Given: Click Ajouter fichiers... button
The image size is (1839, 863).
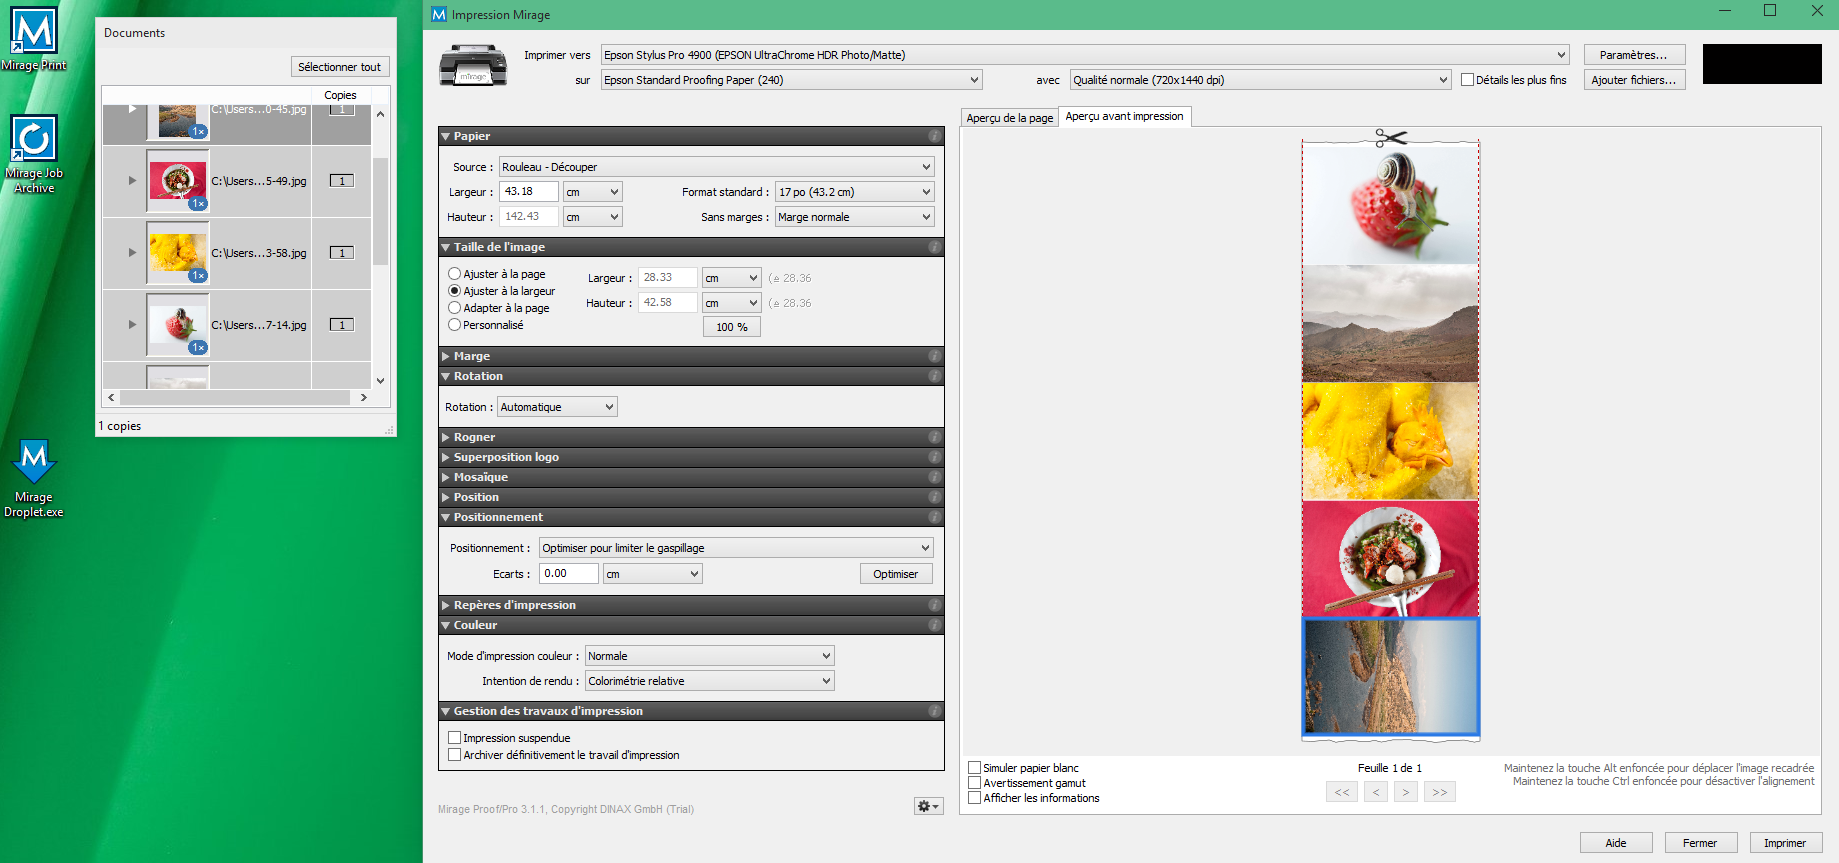Looking at the screenshot, I should pos(1634,80).
